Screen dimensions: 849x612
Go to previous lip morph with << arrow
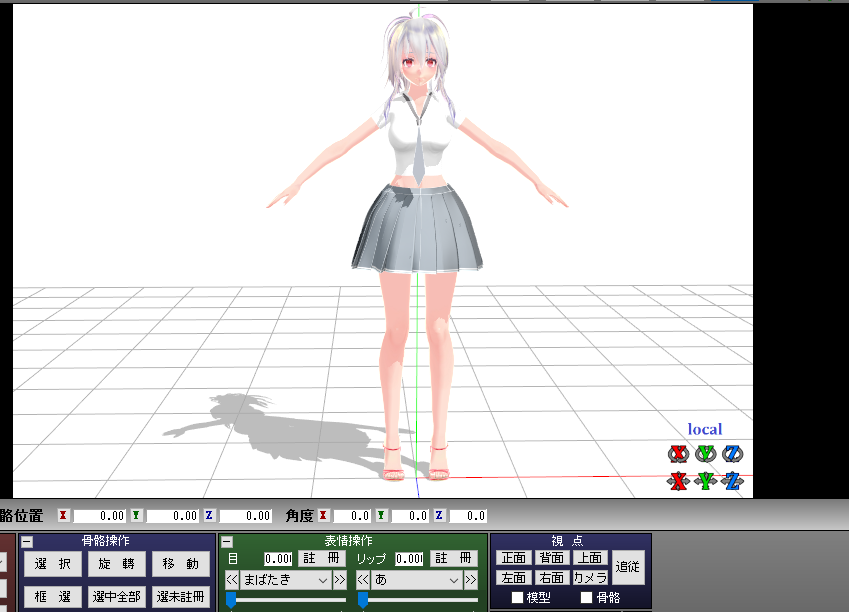pyautogui.click(x=363, y=580)
